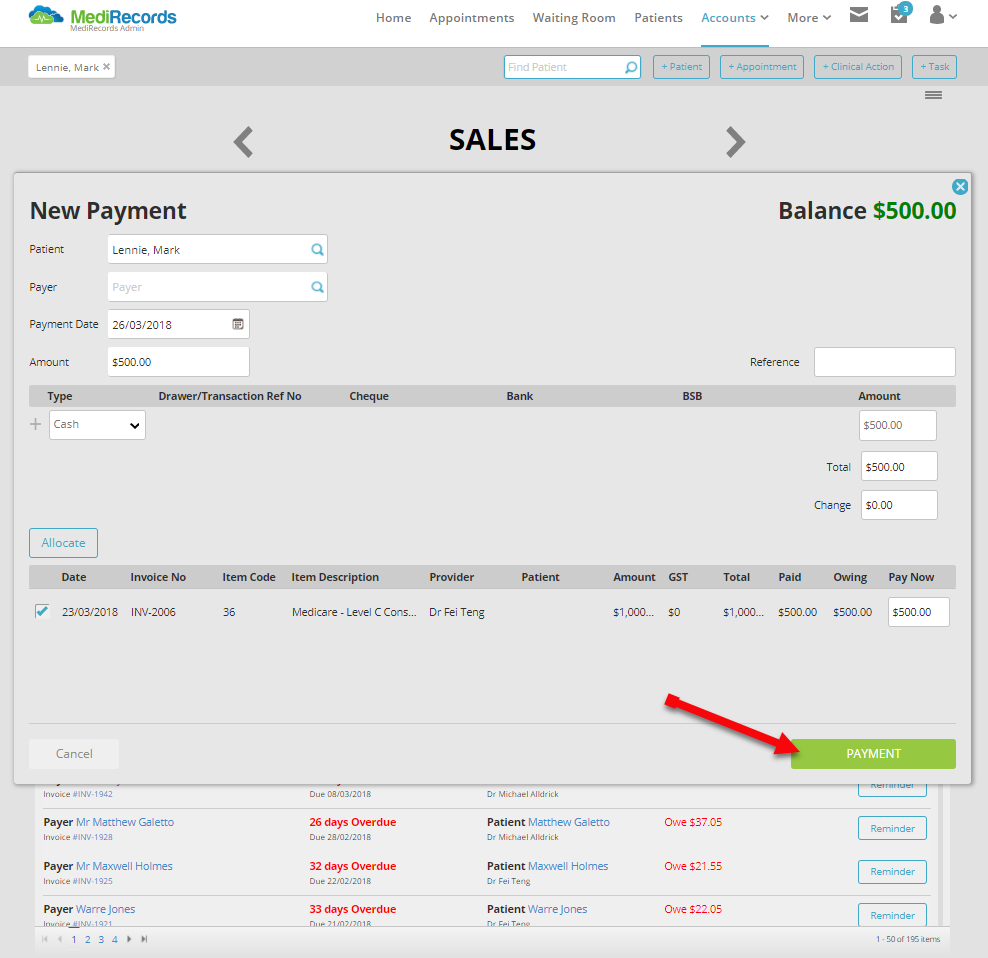This screenshot has height=958, width=988.
Task: Go to page 4 of the list
Action: pos(115,939)
